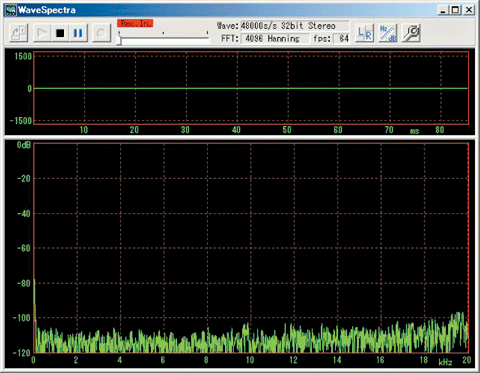Open a wave file using the file icon
Image resolution: width=480 pixels, height=373 pixels.
pyautogui.click(x=18, y=33)
